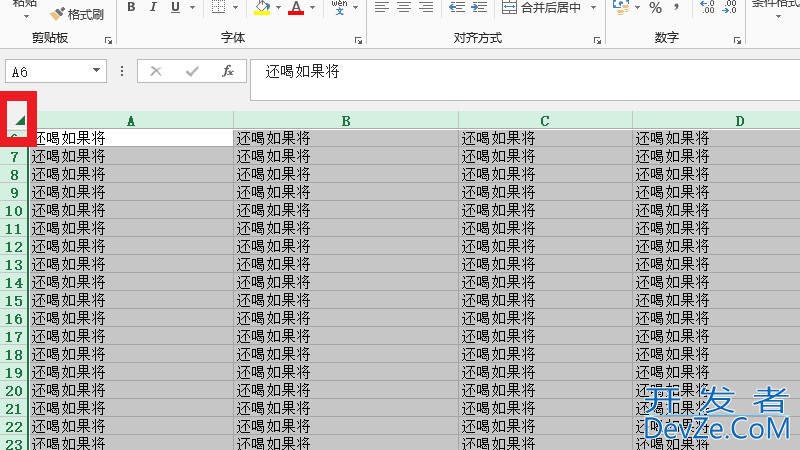Screen dimensions: 800x450
Task: Click Merge and Center (合并后居中)
Action: click(542, 7)
